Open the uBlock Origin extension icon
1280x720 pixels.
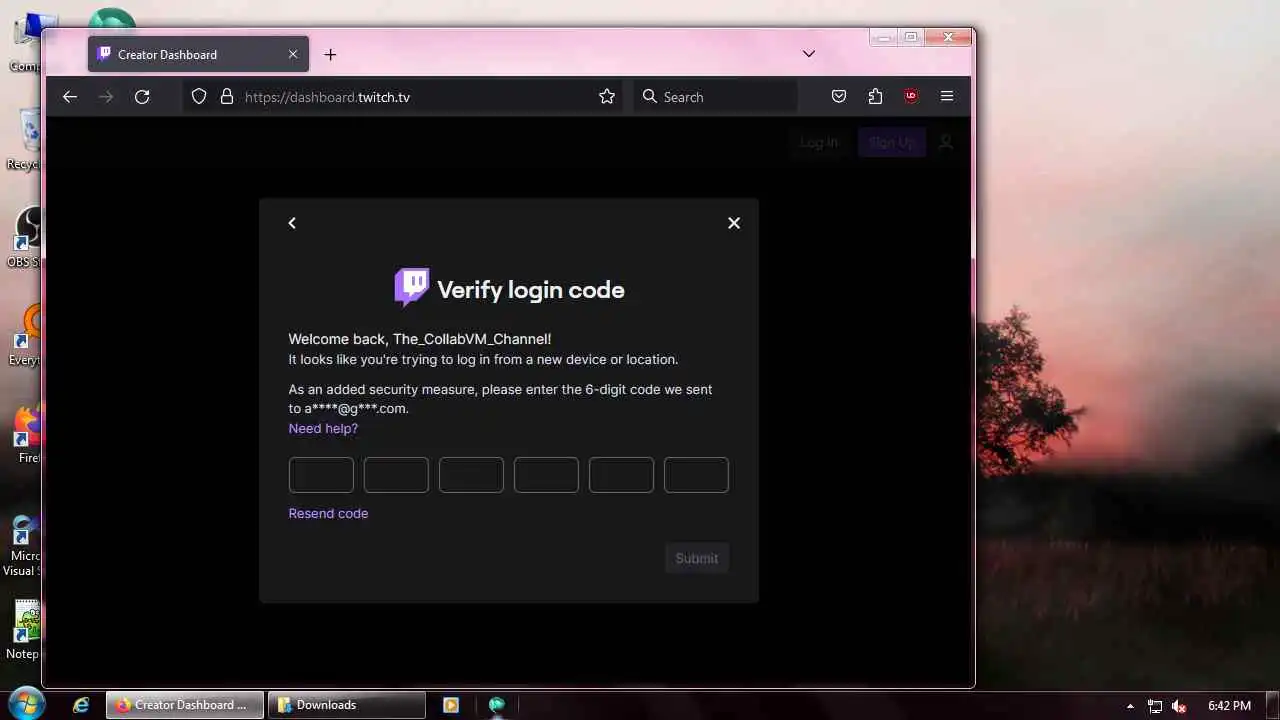click(x=911, y=97)
